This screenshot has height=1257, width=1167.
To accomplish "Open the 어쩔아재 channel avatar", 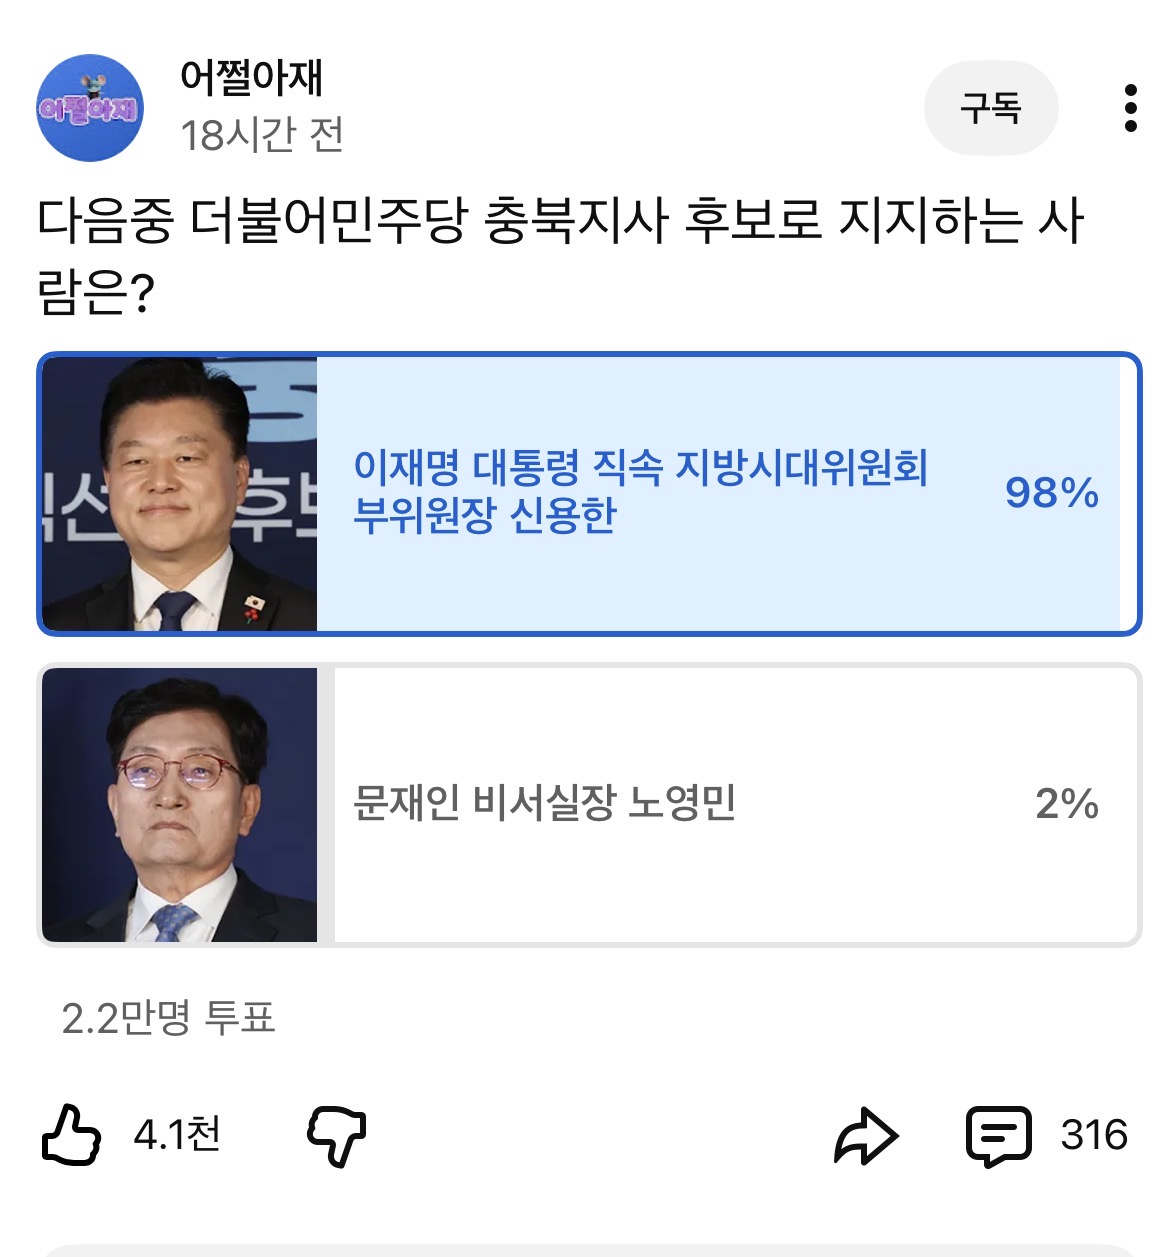I will click(90, 108).
